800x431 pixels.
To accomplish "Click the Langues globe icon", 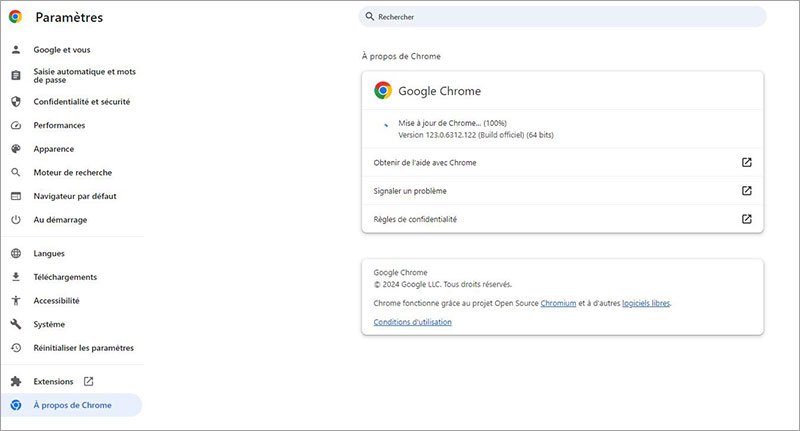I will pos(15,254).
